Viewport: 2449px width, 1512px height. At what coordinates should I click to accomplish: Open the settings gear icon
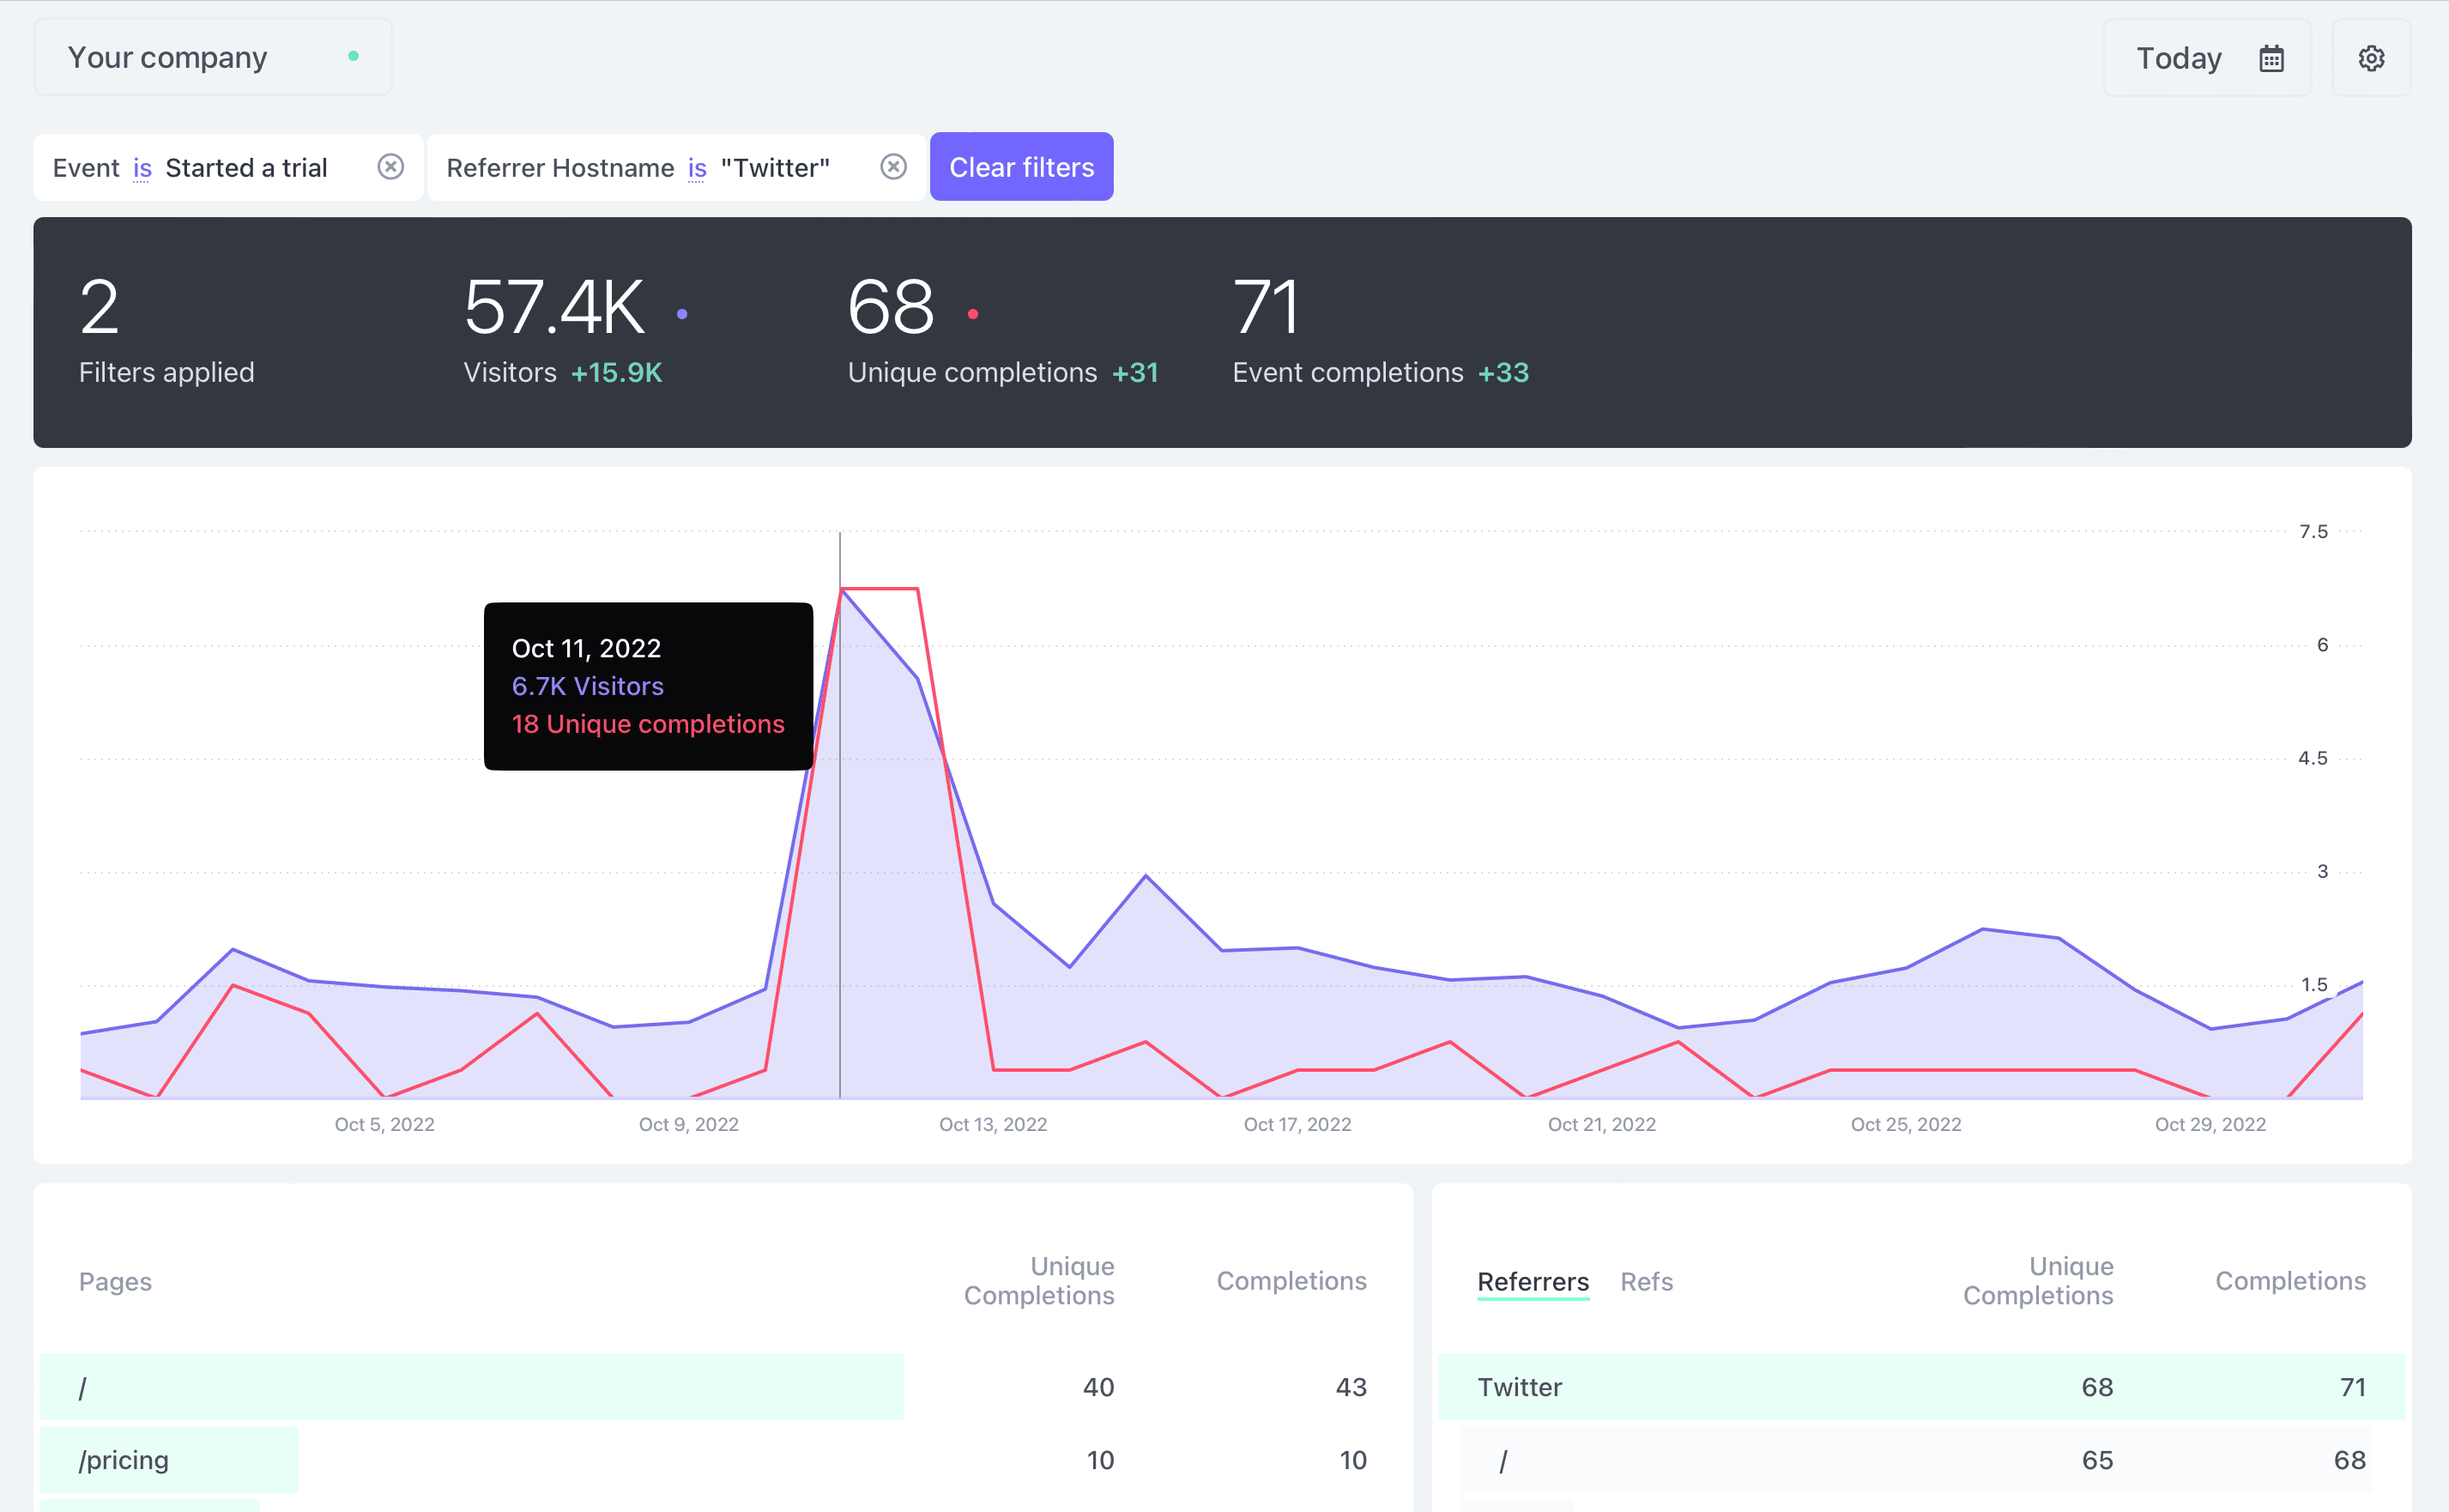click(2372, 57)
